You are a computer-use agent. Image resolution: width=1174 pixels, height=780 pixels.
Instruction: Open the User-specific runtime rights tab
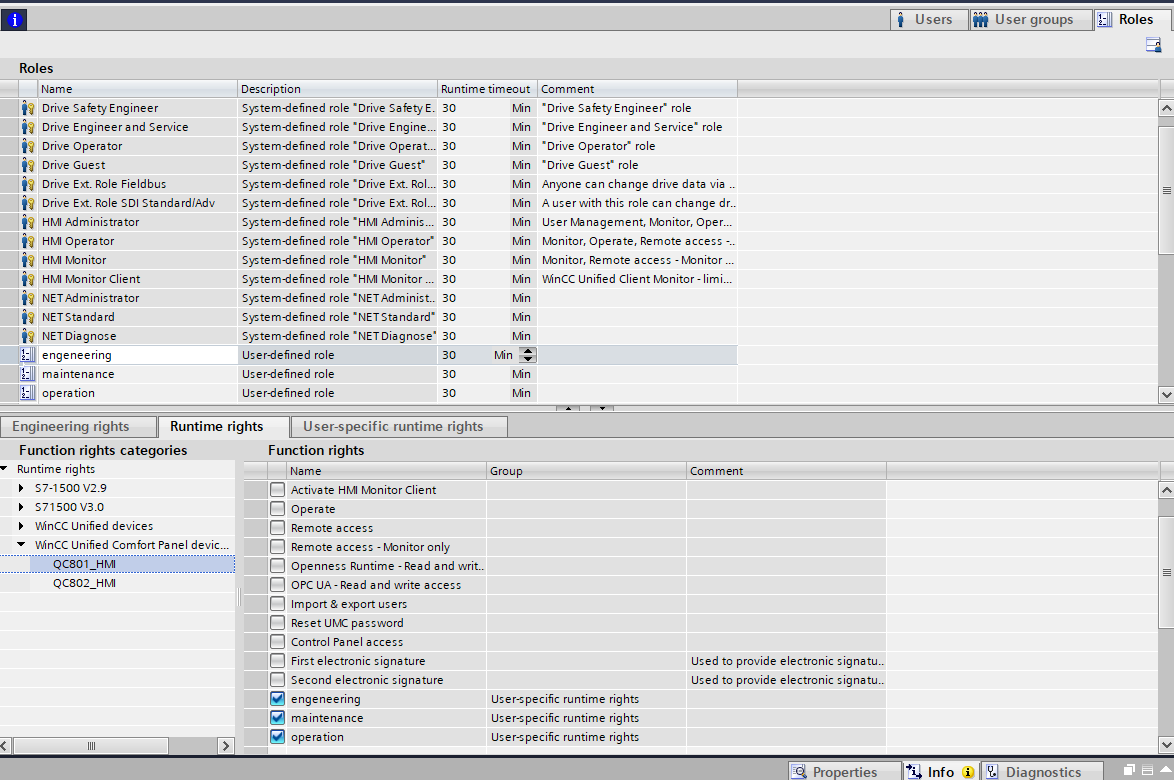pos(399,427)
